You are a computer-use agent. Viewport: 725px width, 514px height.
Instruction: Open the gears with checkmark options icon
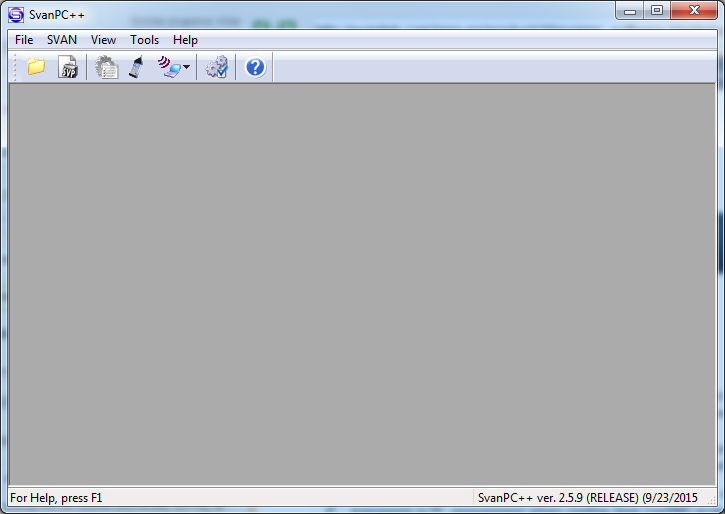(x=216, y=67)
